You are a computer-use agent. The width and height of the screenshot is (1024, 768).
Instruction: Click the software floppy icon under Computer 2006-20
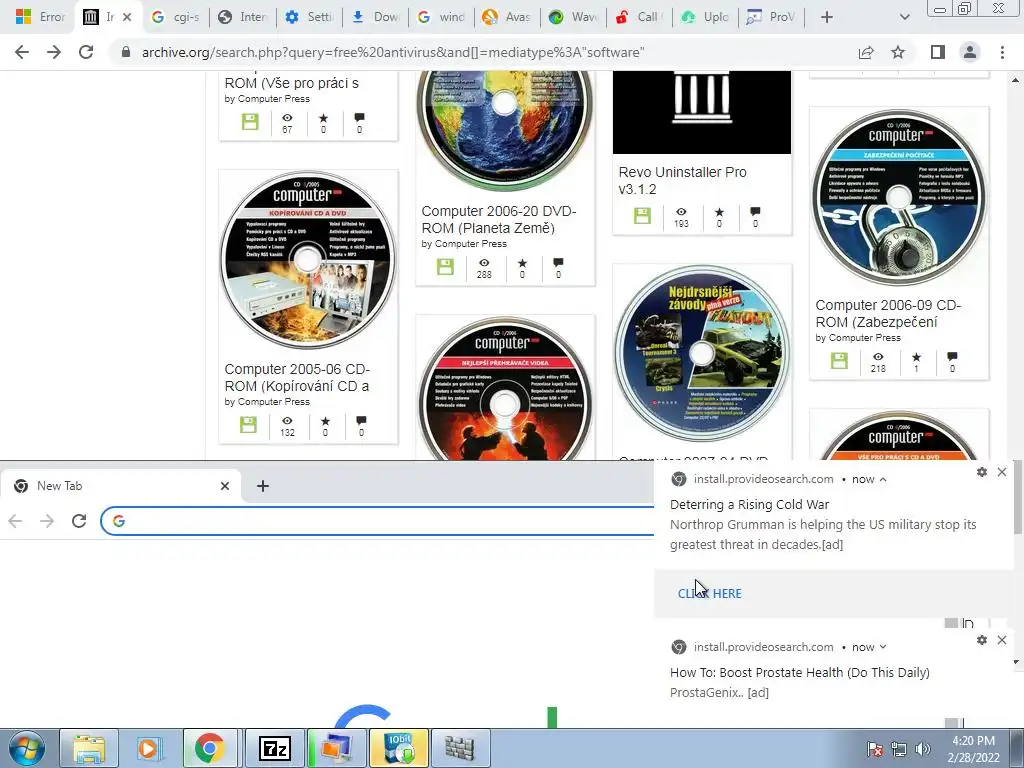tap(445, 266)
